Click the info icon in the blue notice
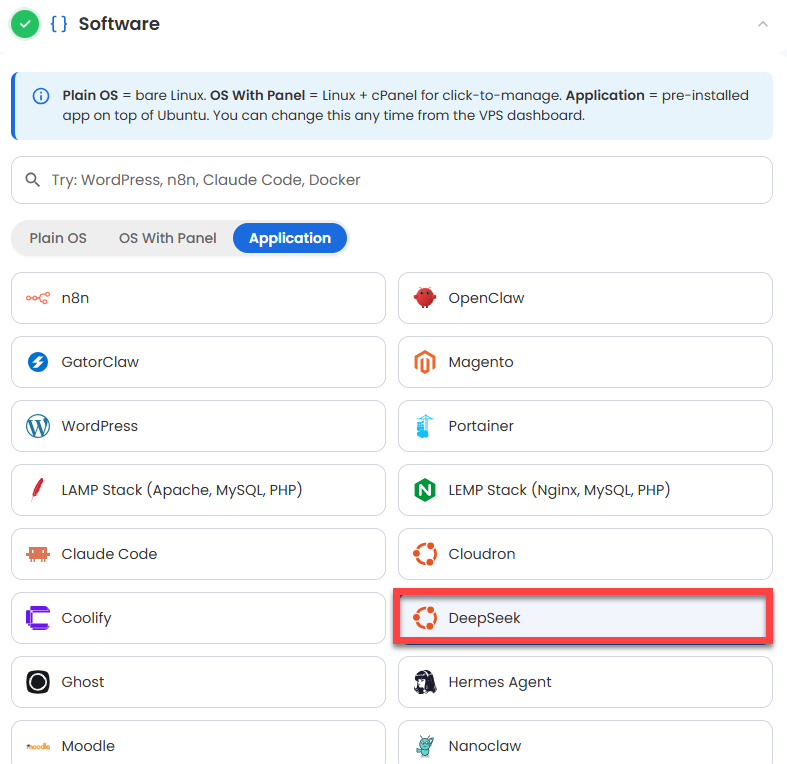787x764 pixels. coord(41,95)
